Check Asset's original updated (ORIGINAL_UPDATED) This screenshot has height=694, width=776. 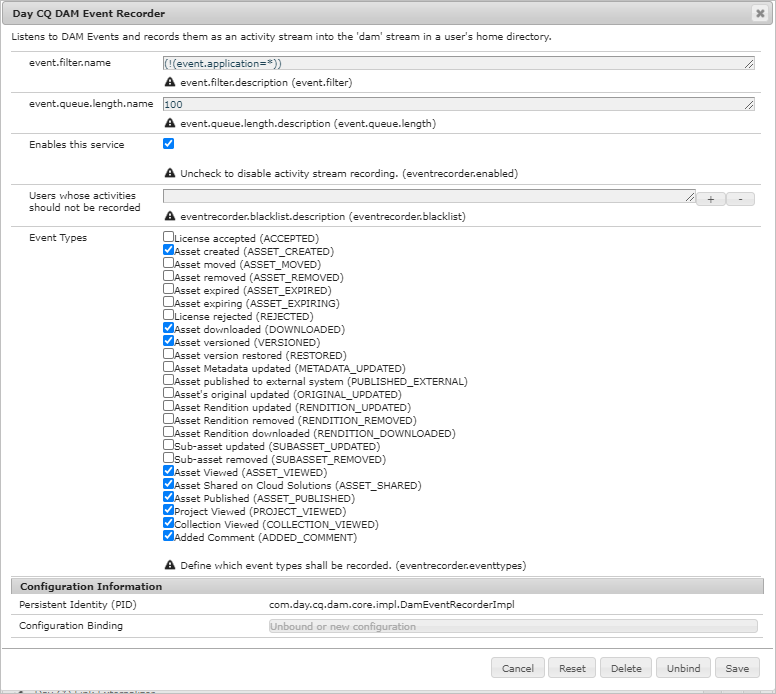tap(168, 393)
